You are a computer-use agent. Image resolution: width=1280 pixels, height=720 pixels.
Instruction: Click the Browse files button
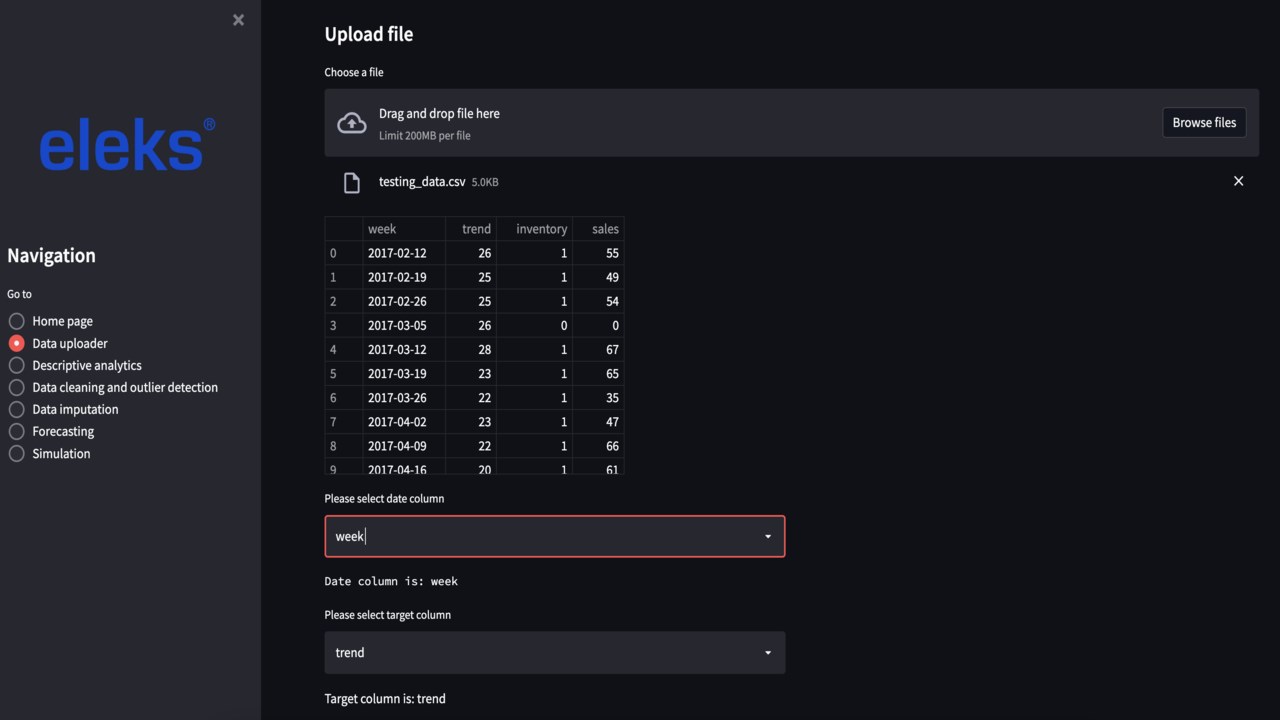click(1204, 123)
